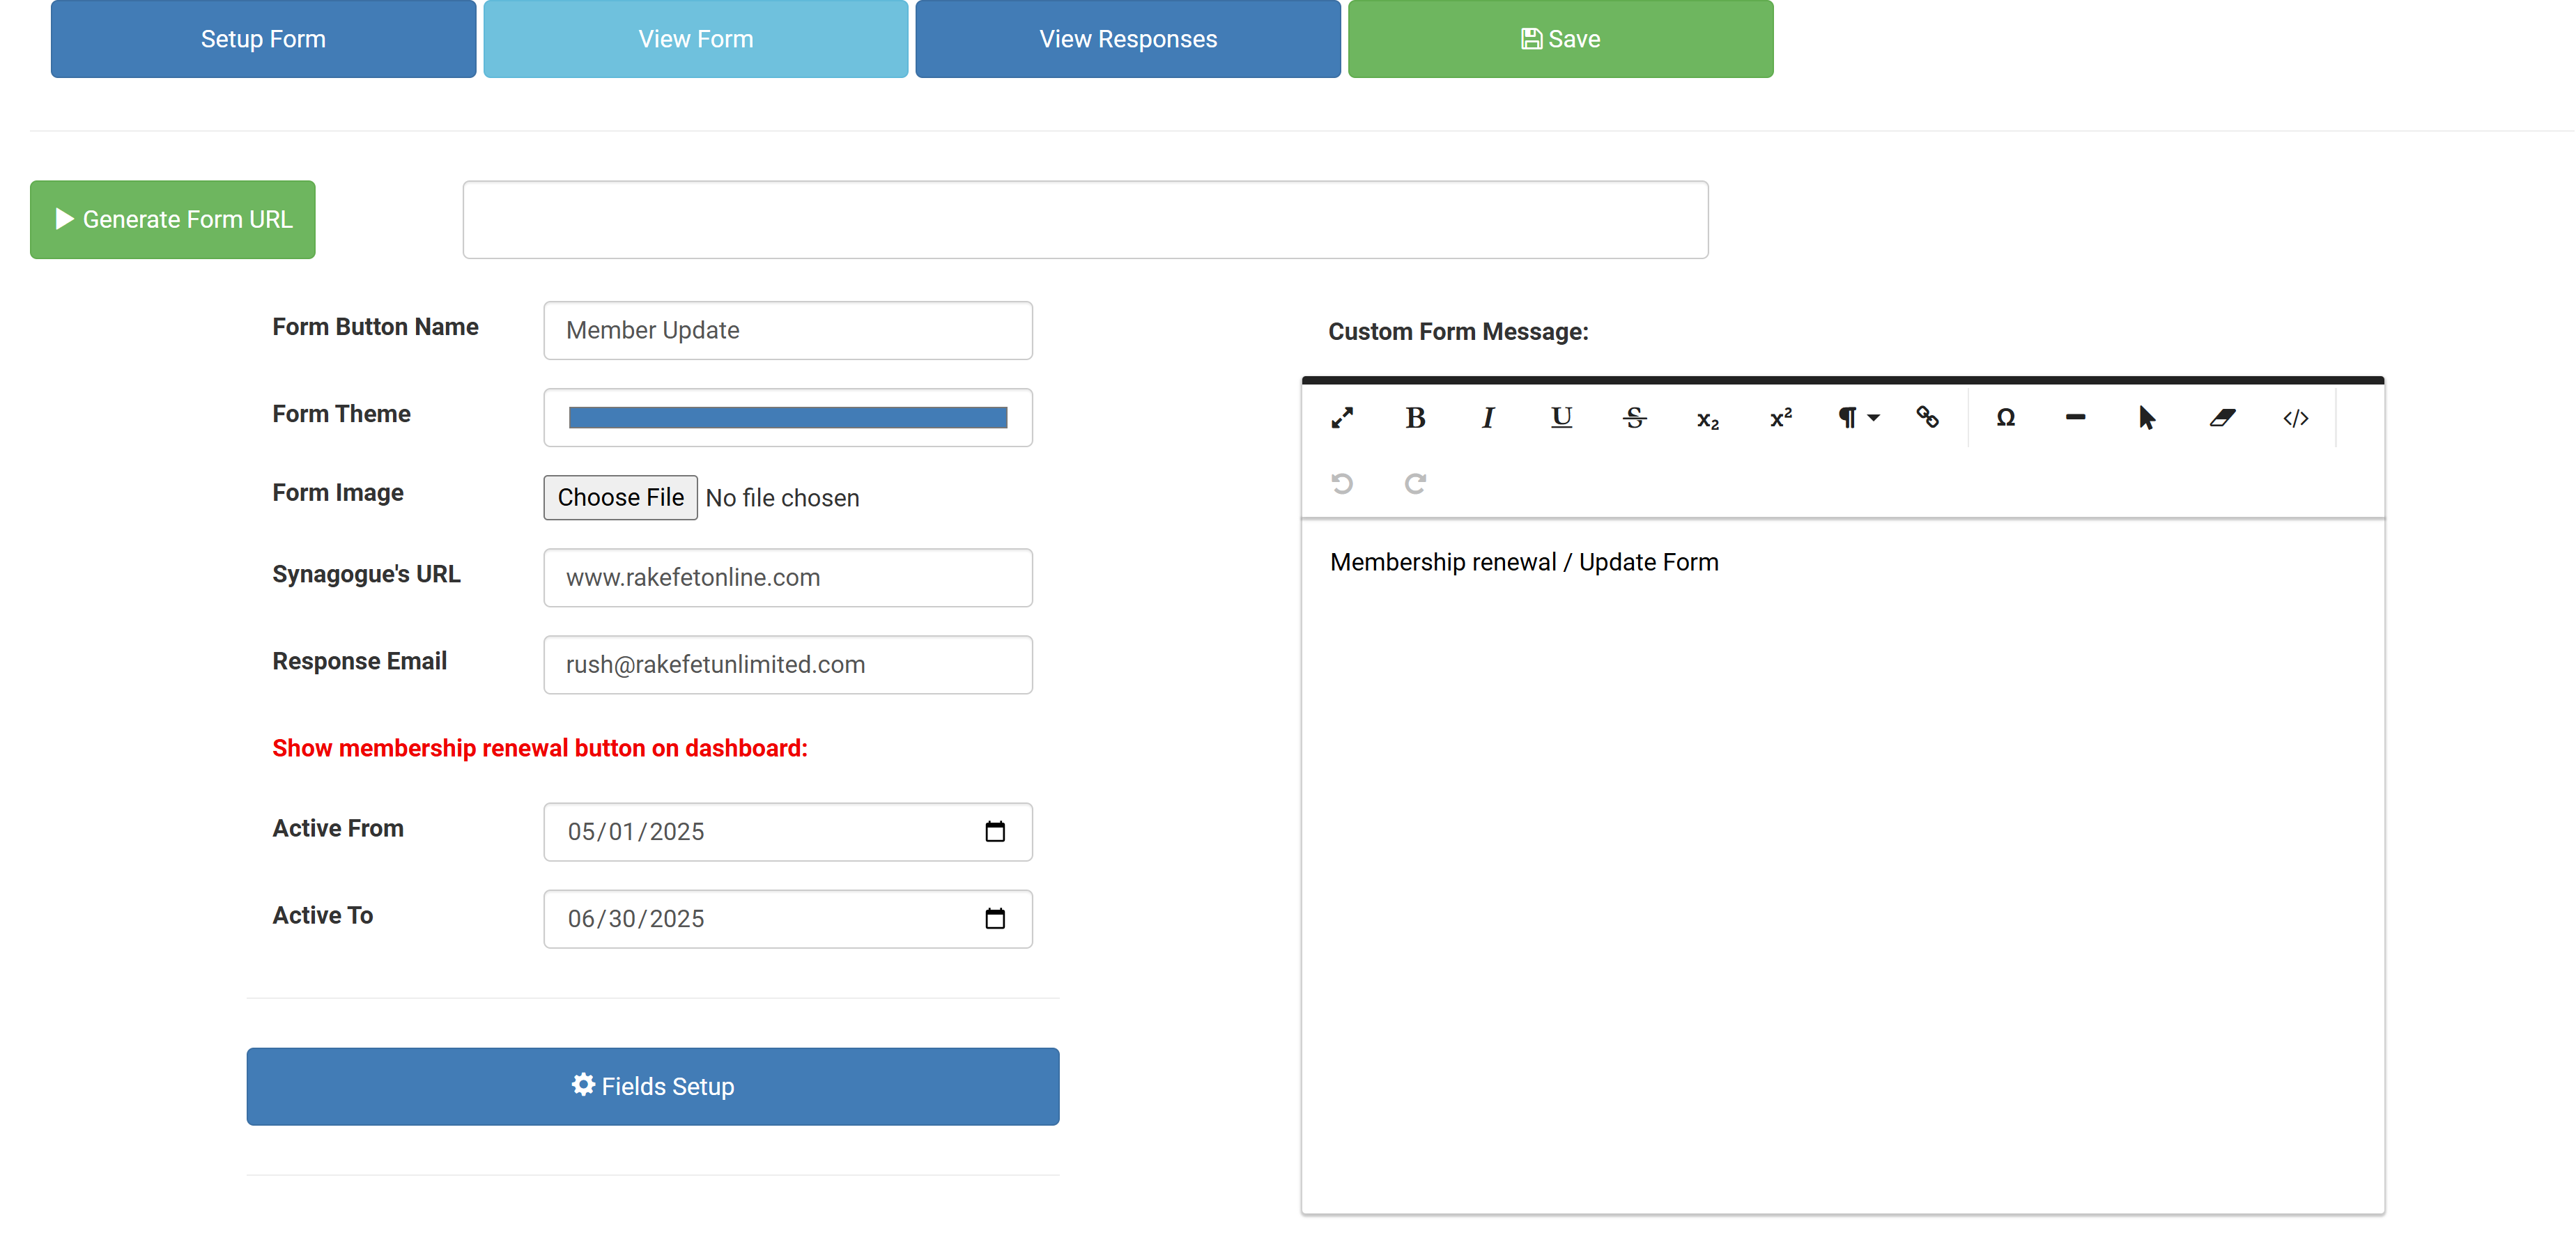
Task: Click the Response Email field
Action: pyautogui.click(x=787, y=664)
